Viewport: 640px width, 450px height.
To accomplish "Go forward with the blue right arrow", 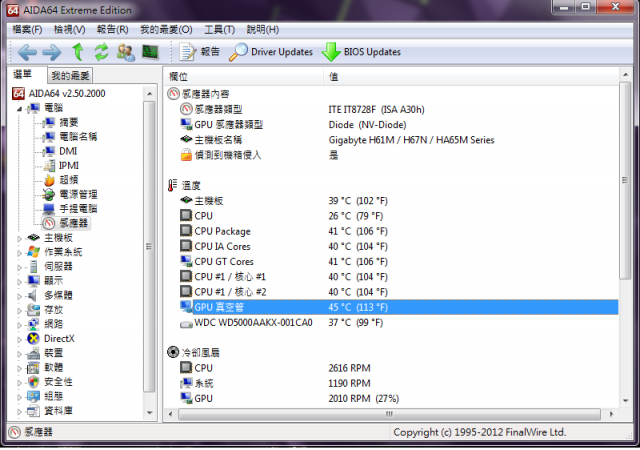I will point(52,52).
